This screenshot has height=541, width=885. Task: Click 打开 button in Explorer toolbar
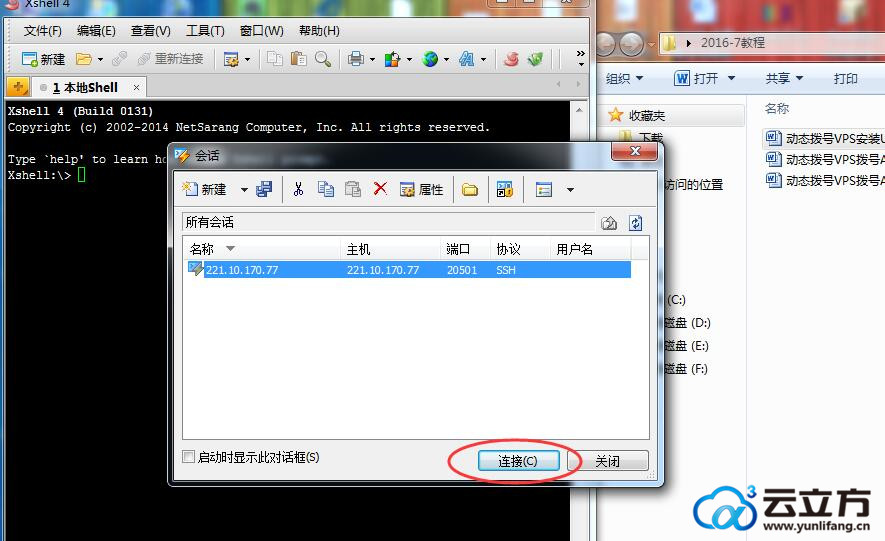tap(696, 78)
